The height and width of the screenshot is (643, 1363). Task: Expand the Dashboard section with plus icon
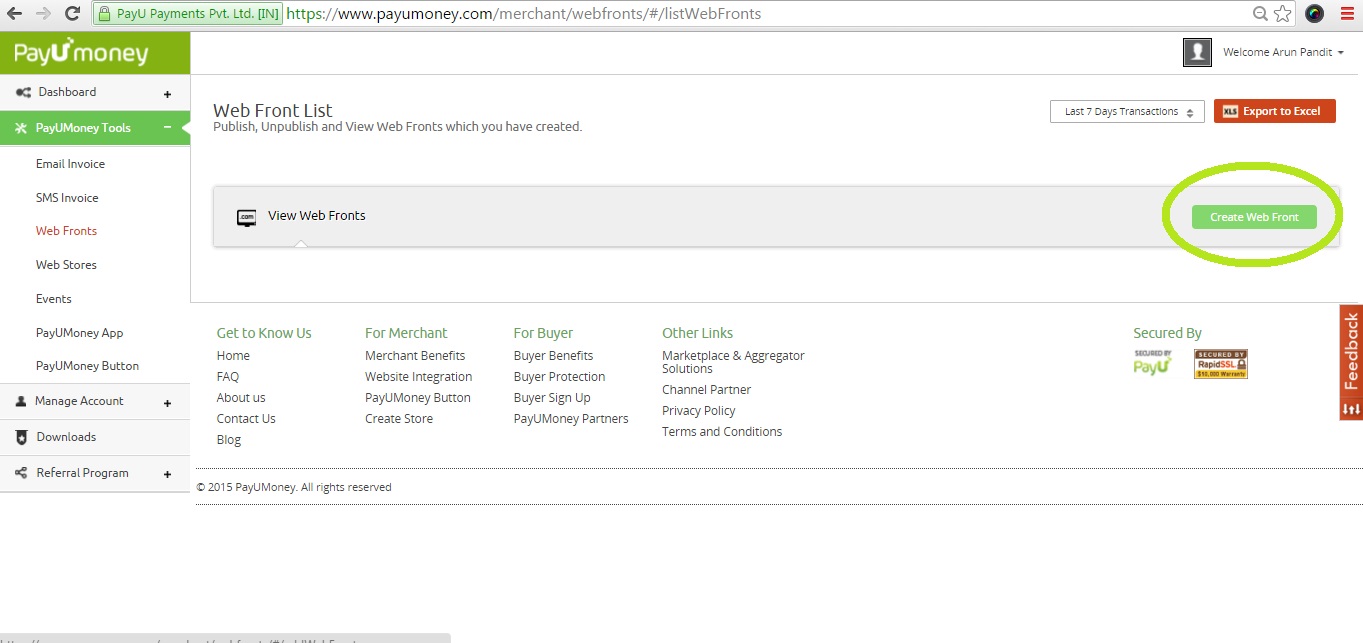point(167,95)
